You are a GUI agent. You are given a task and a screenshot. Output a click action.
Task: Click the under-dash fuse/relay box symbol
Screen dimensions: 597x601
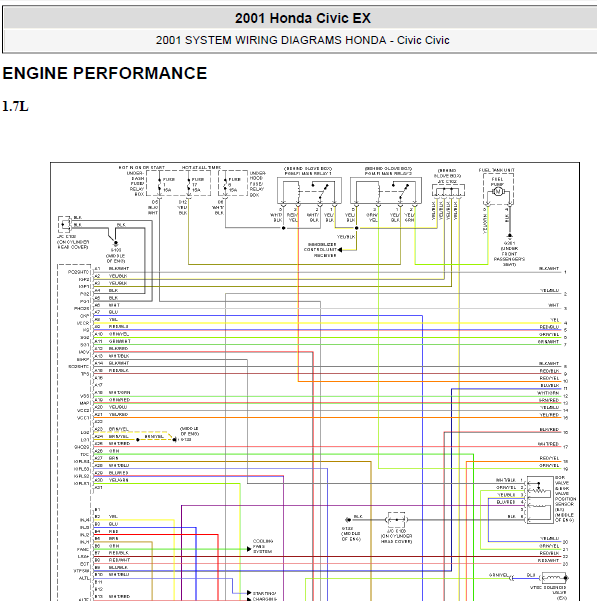click(x=178, y=183)
